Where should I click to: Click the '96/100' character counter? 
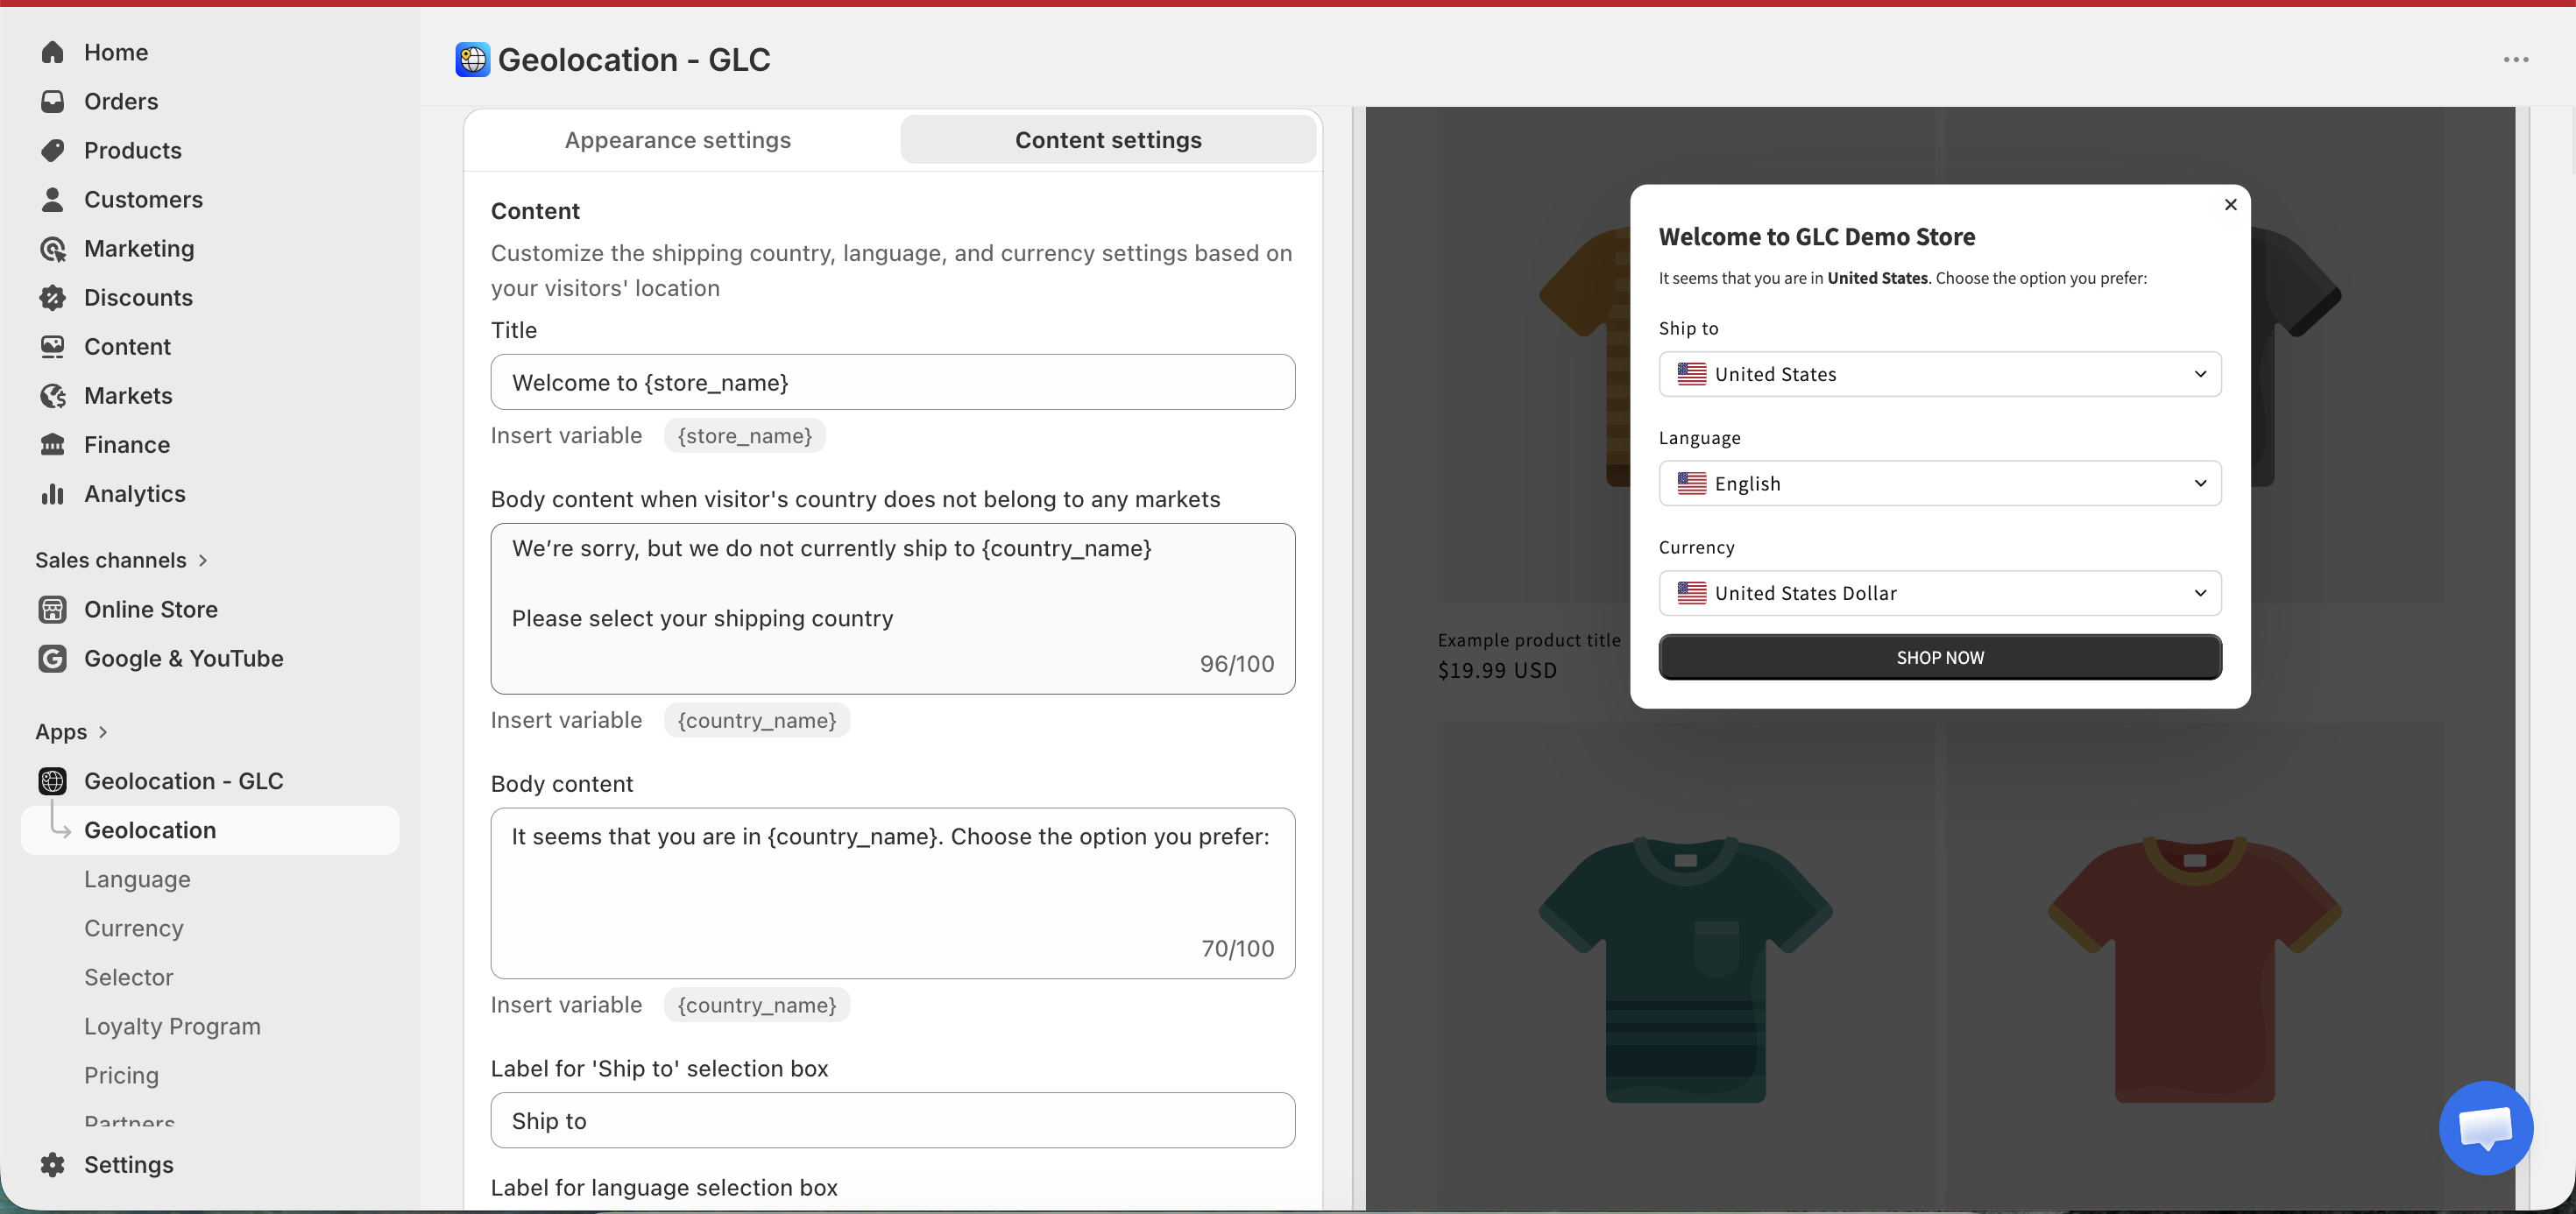click(1237, 664)
